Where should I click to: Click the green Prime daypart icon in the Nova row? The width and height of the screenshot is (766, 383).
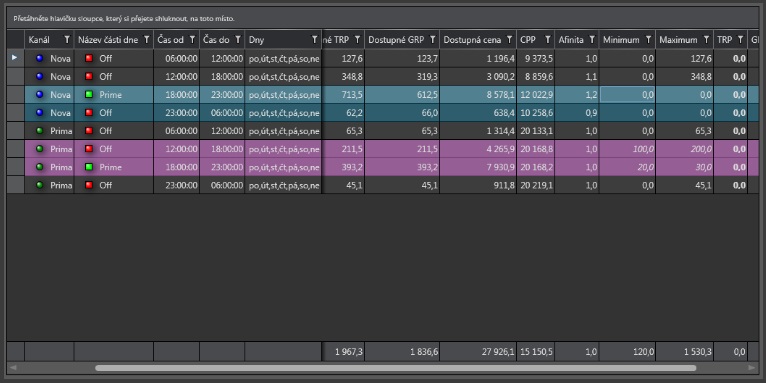[x=89, y=95]
